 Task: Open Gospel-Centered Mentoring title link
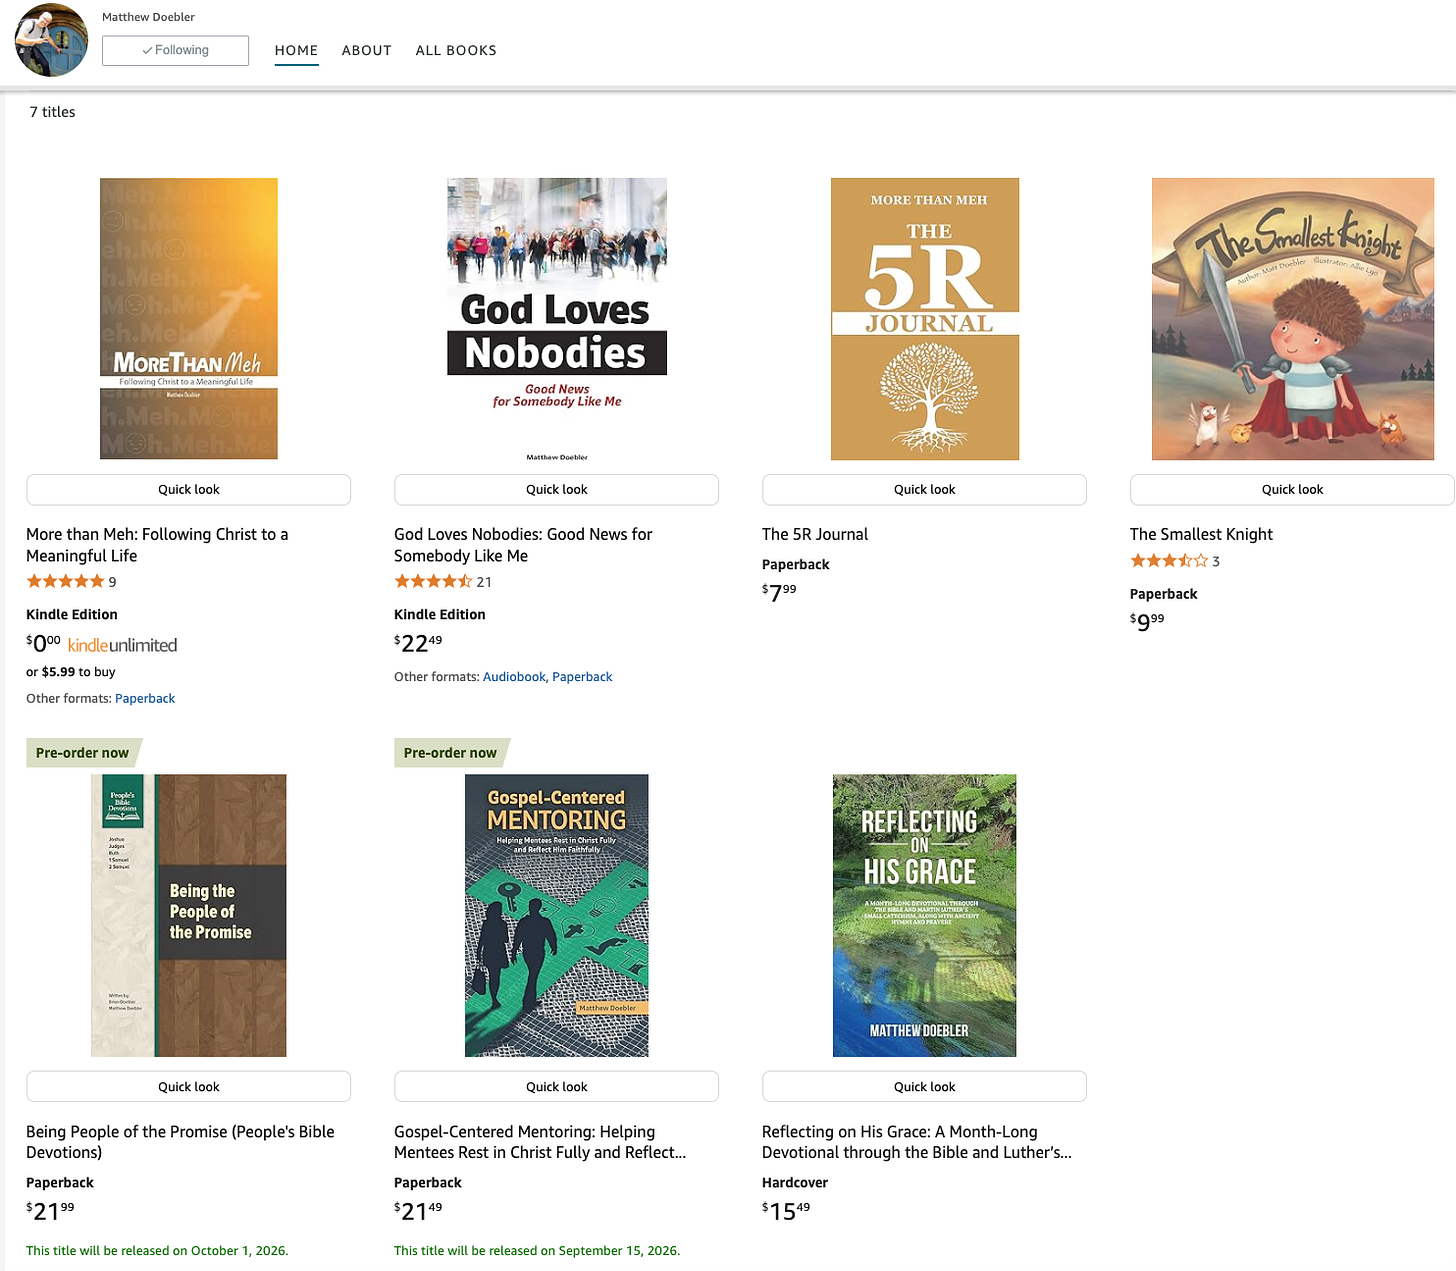(x=540, y=1142)
